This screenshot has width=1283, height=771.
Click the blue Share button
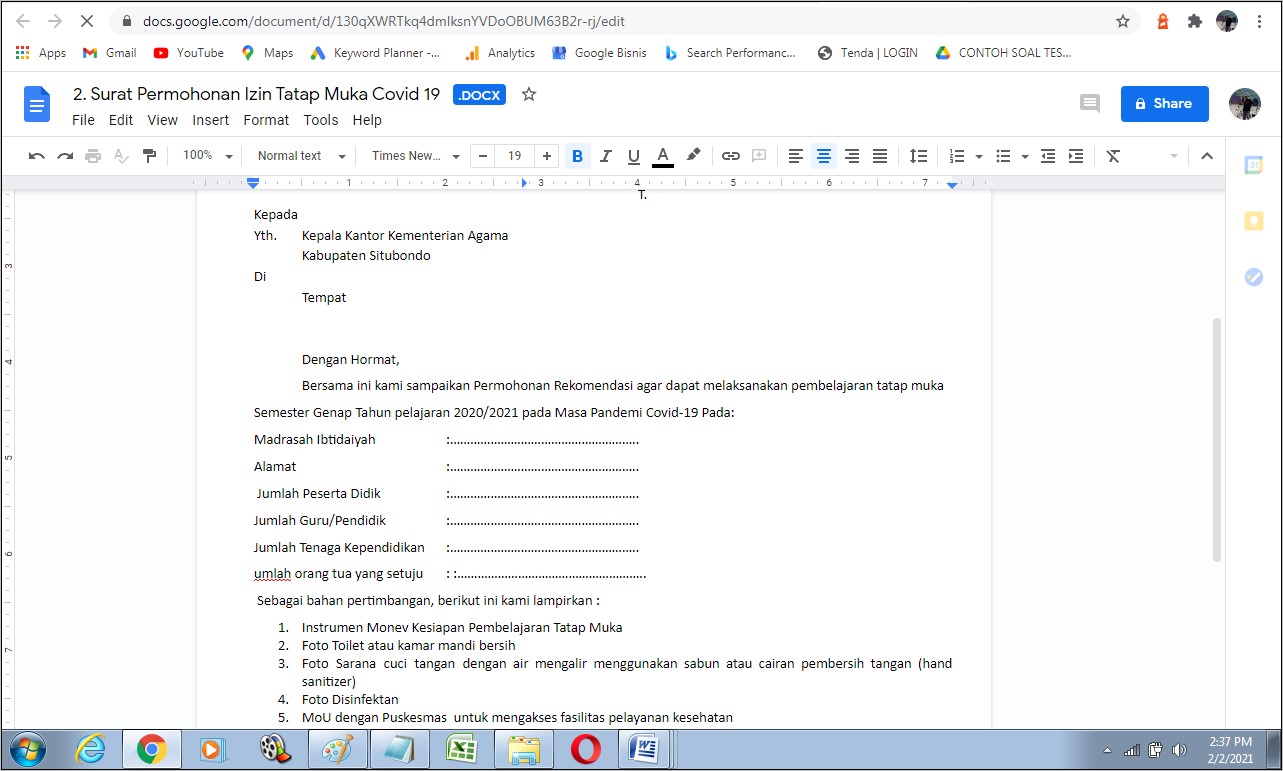[1164, 103]
